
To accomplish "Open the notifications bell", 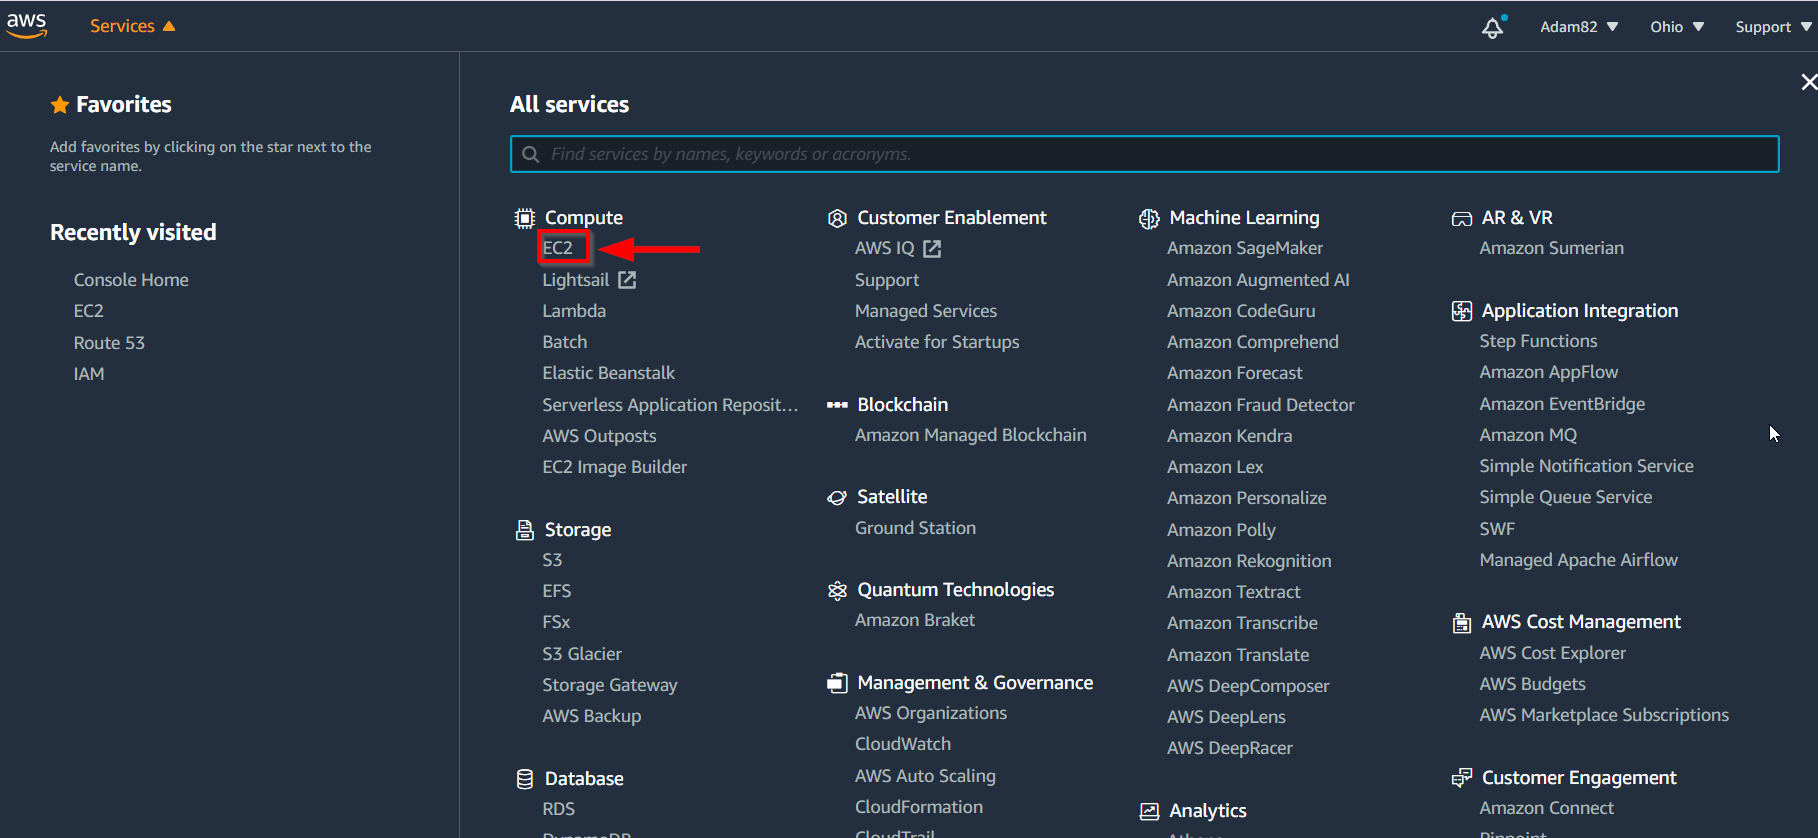I will [x=1493, y=27].
